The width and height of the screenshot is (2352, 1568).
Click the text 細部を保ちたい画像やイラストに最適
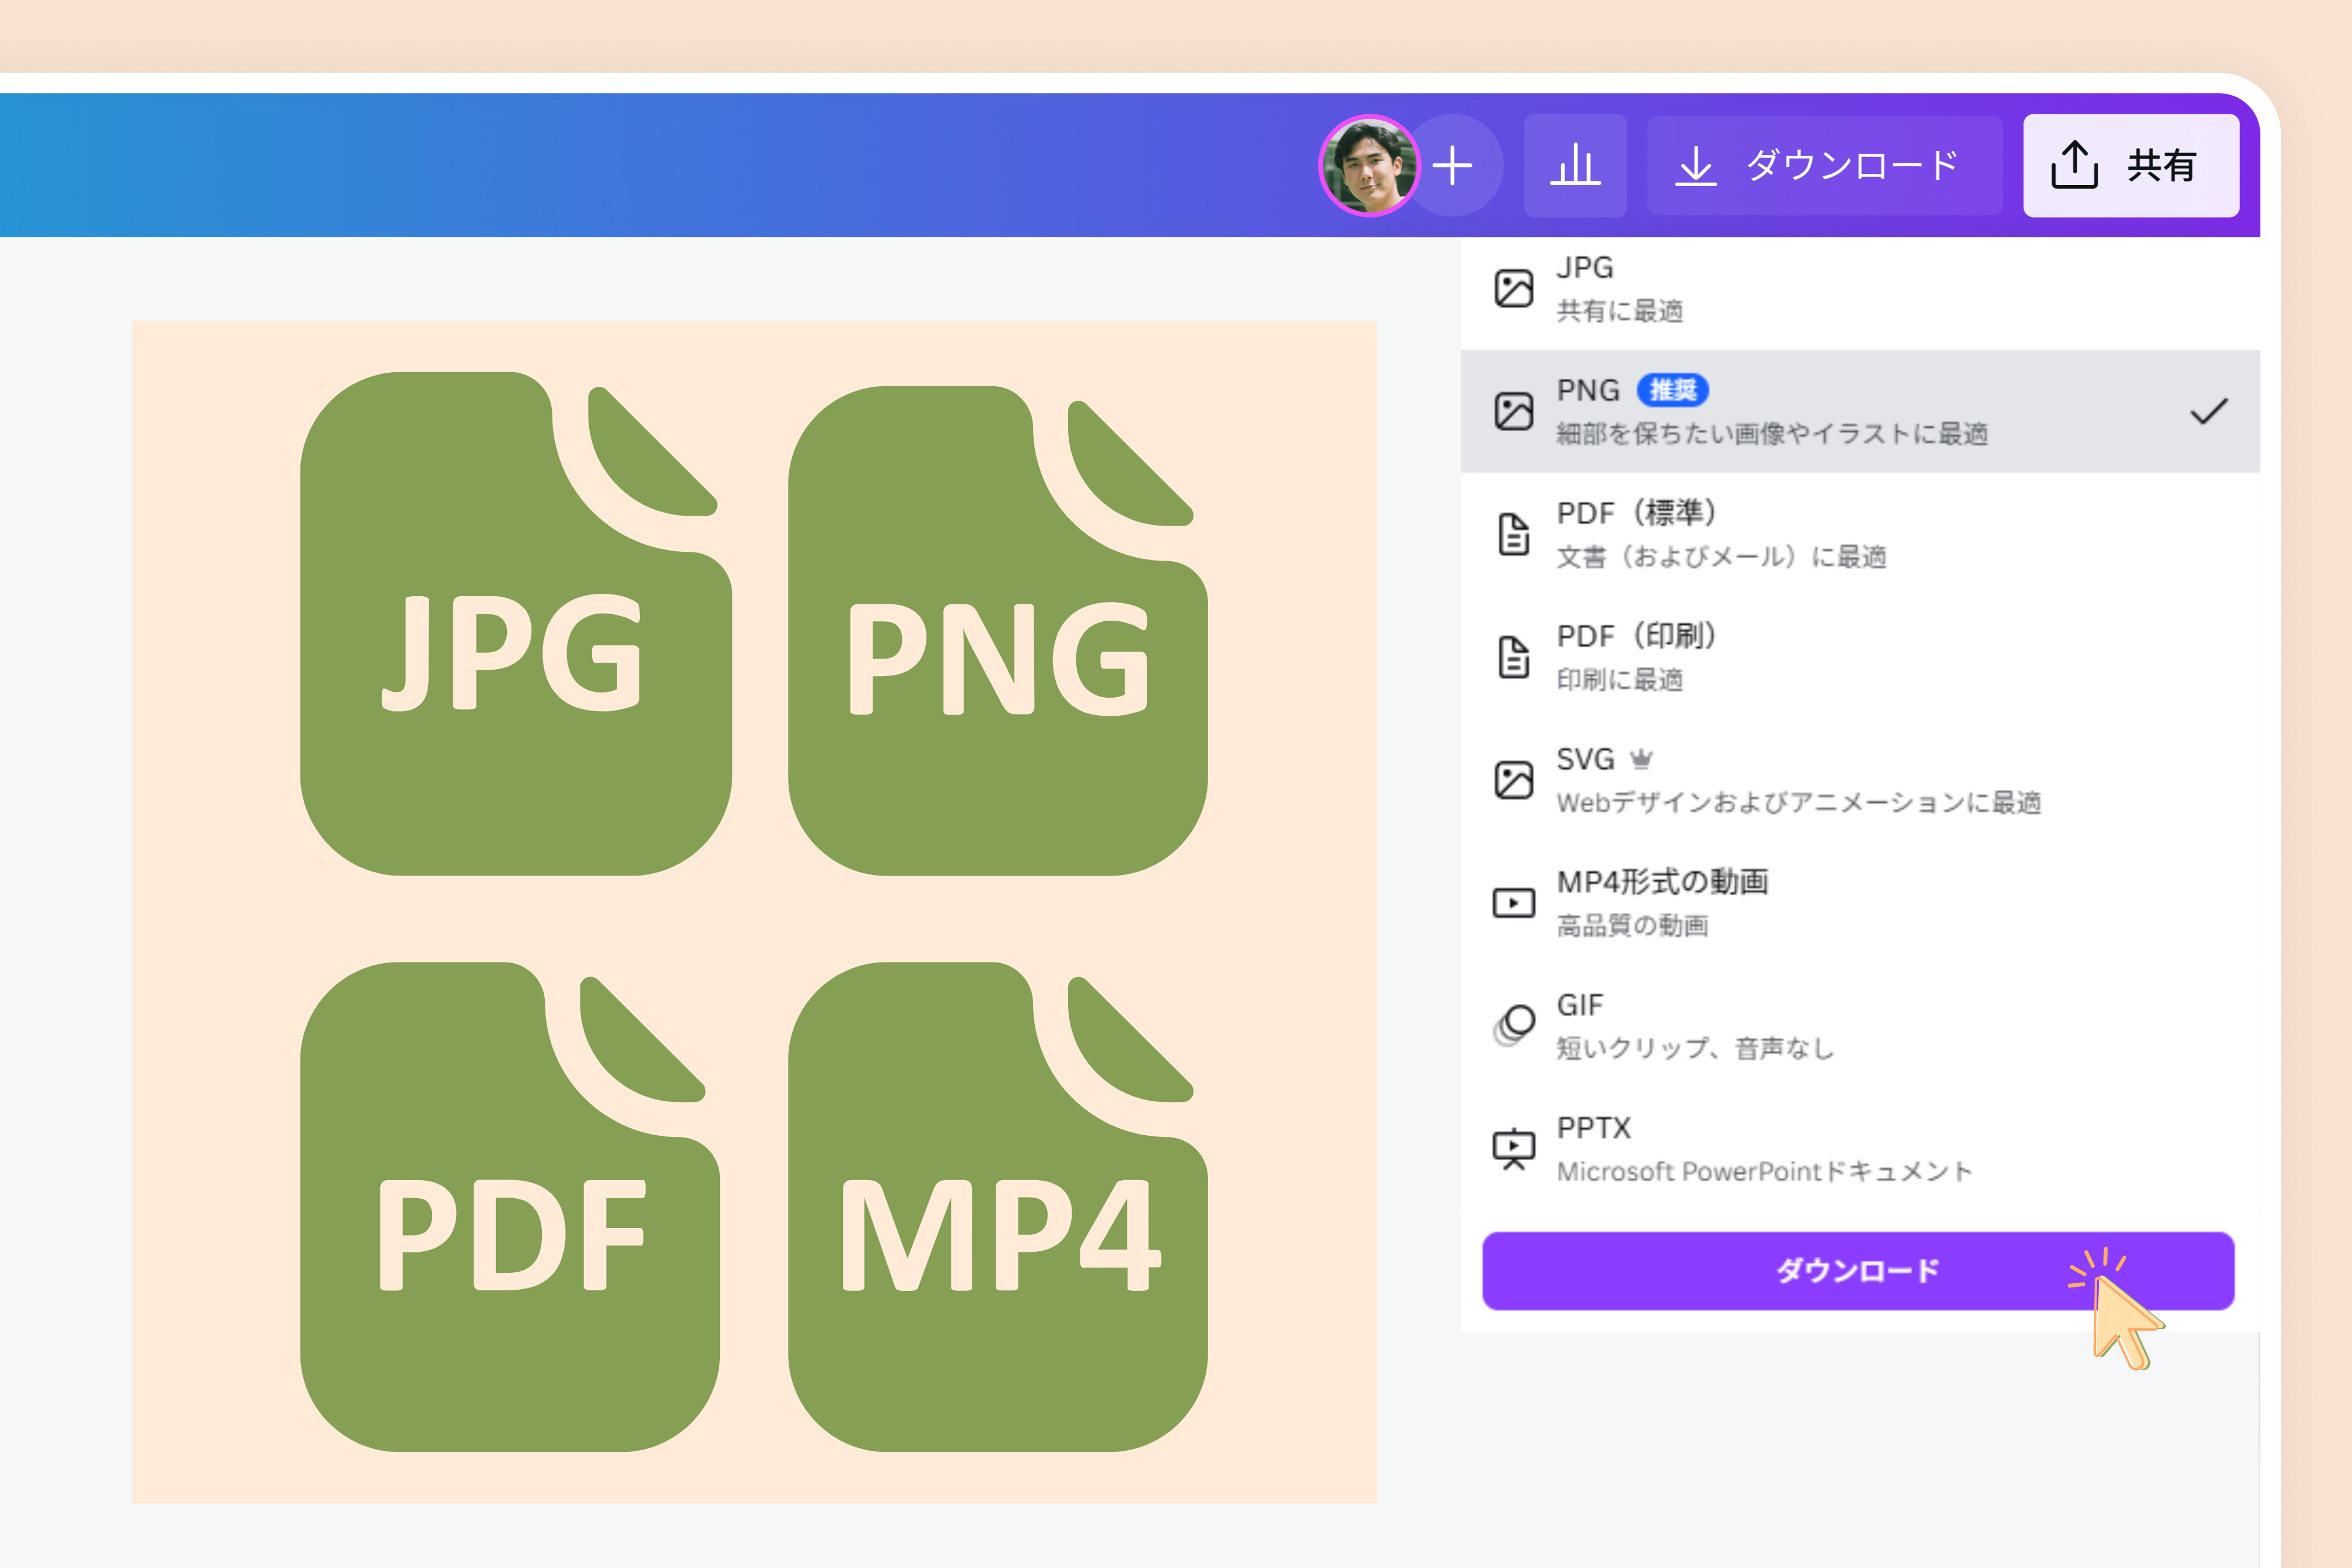click(1772, 434)
